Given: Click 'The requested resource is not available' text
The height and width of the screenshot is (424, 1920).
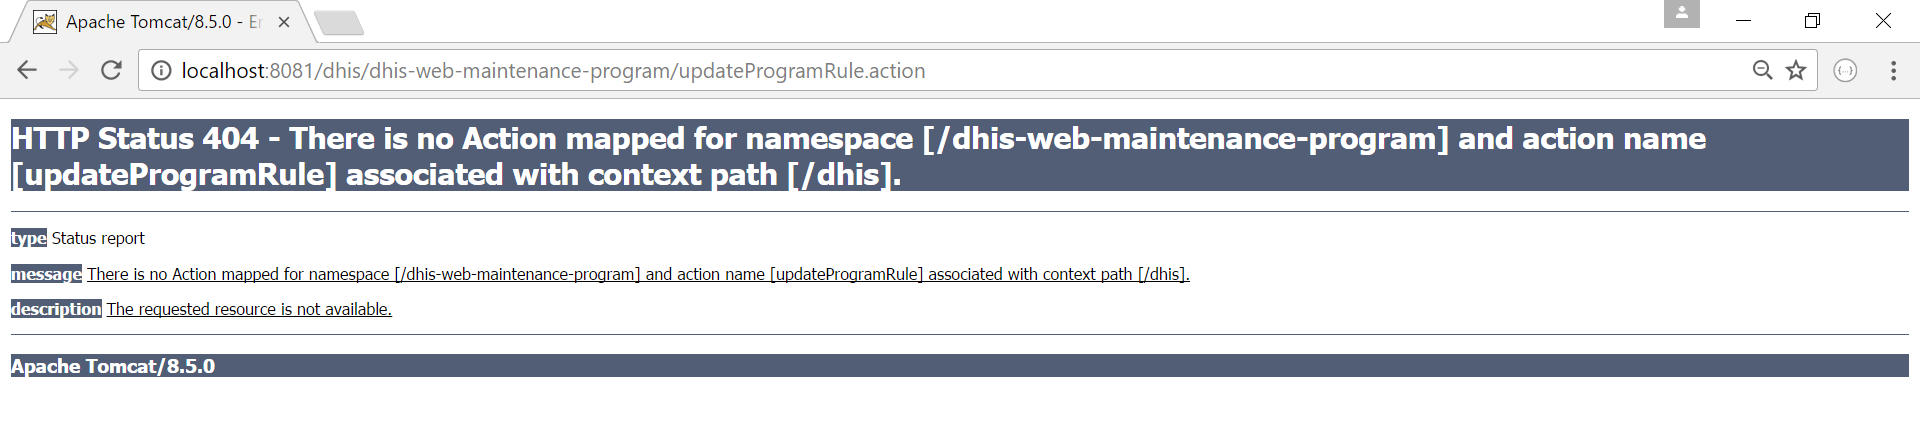Looking at the screenshot, I should click(249, 310).
